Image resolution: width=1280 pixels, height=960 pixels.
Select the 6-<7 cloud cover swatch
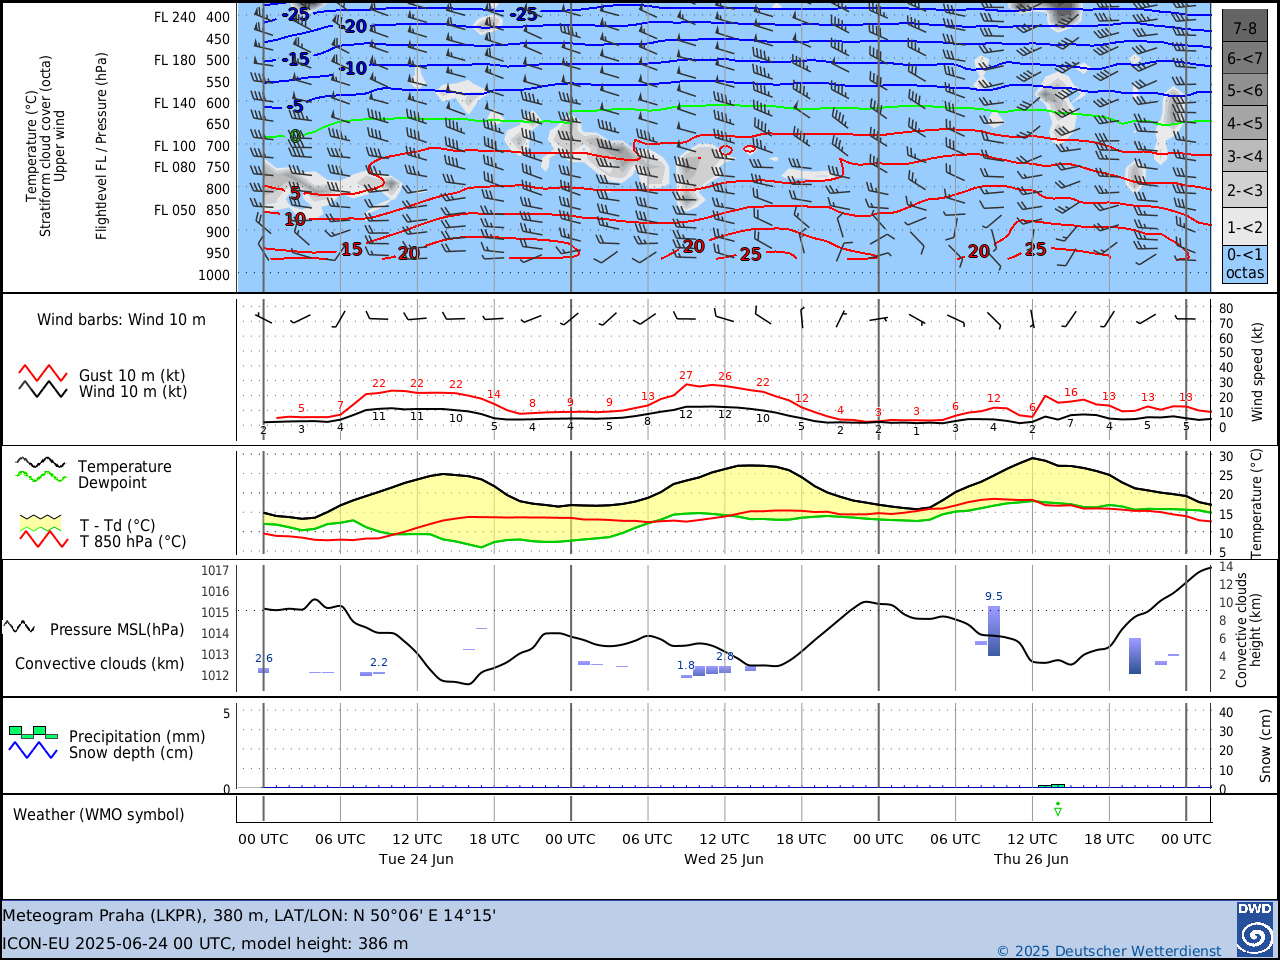1245,59
